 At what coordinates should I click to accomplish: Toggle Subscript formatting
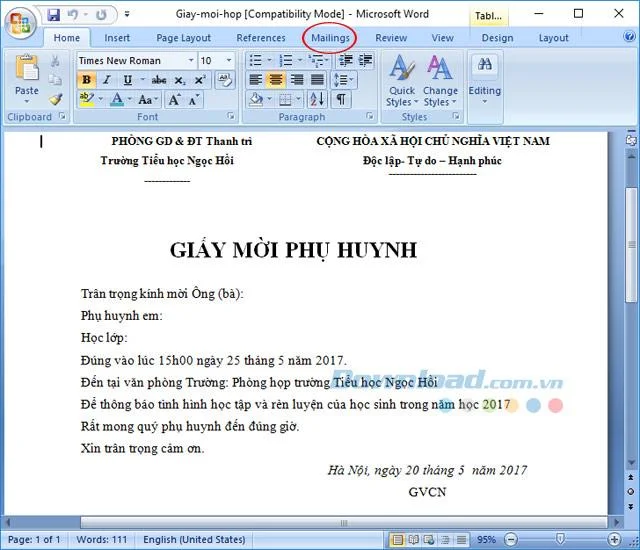point(180,80)
